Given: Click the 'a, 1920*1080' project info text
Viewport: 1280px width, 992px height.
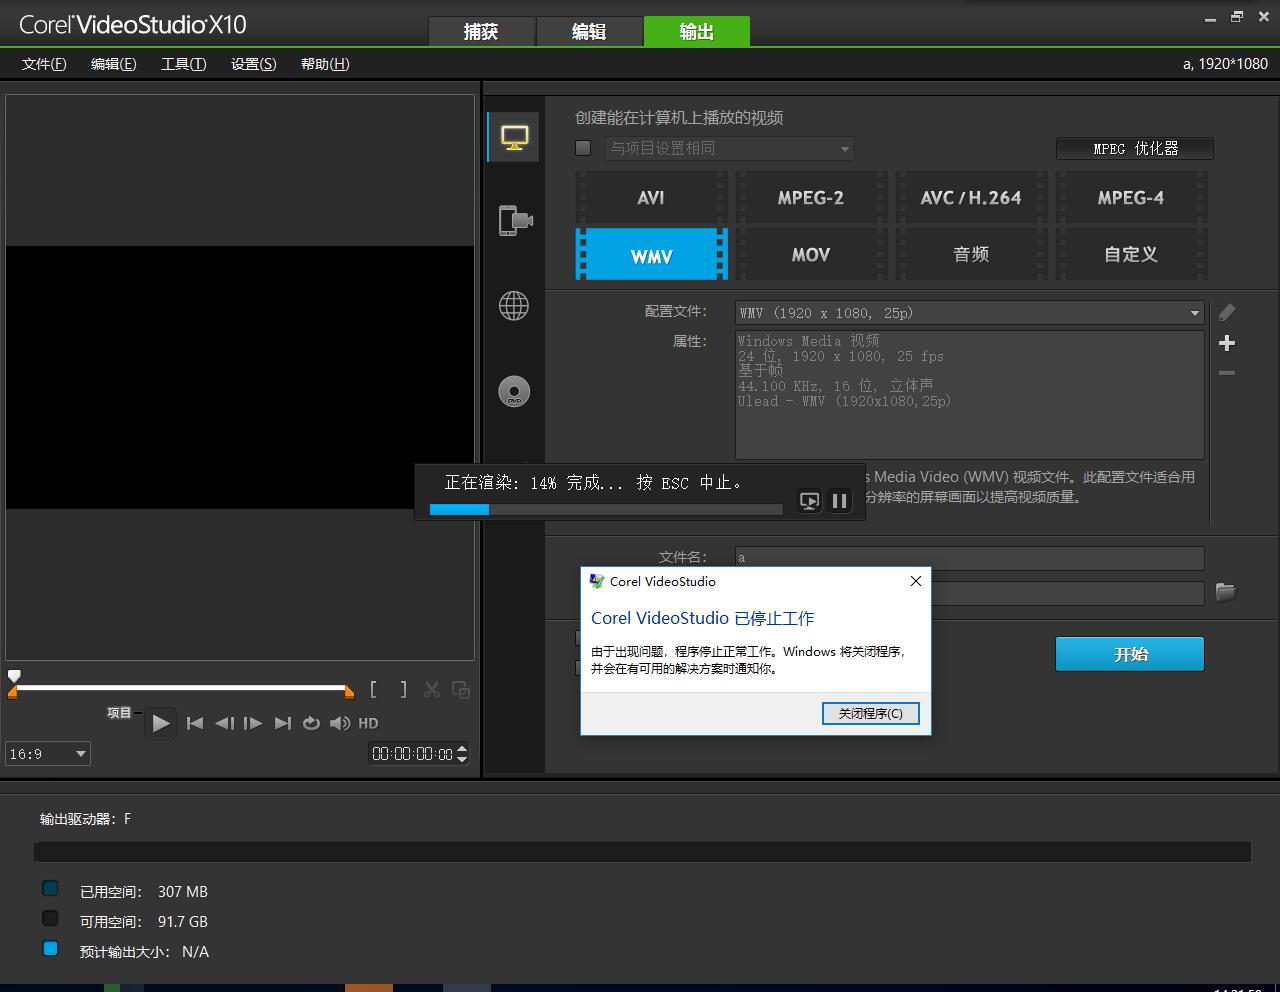Looking at the screenshot, I should pos(1225,64).
